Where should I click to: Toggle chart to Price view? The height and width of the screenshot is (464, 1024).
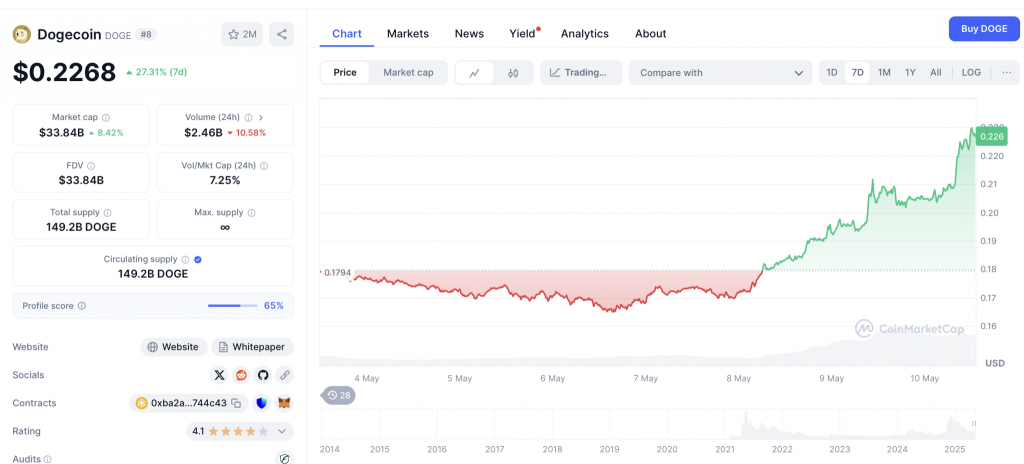click(345, 73)
